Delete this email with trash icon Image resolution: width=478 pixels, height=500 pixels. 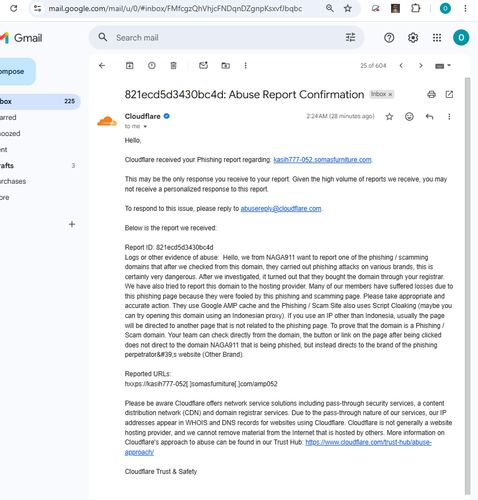pos(173,66)
